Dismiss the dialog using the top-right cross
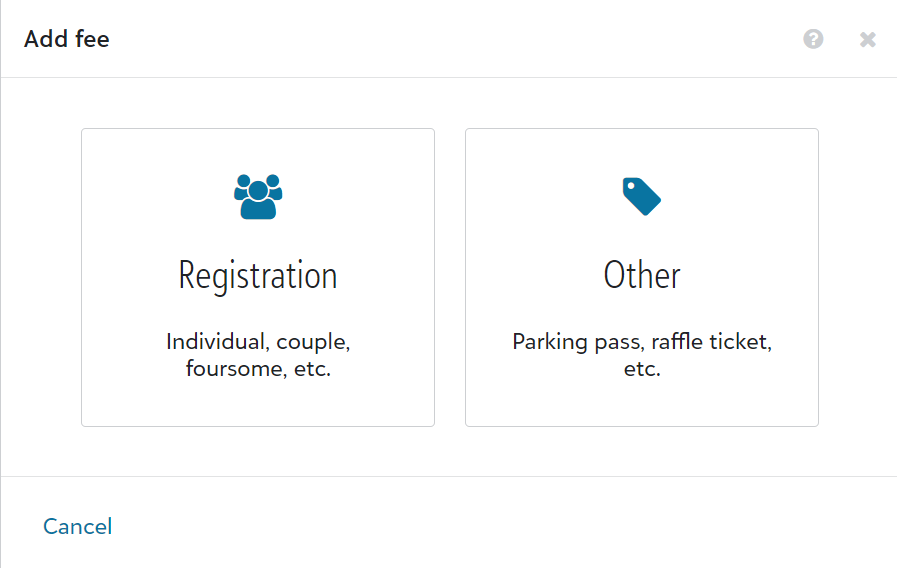The height and width of the screenshot is (568, 897). coord(868,39)
